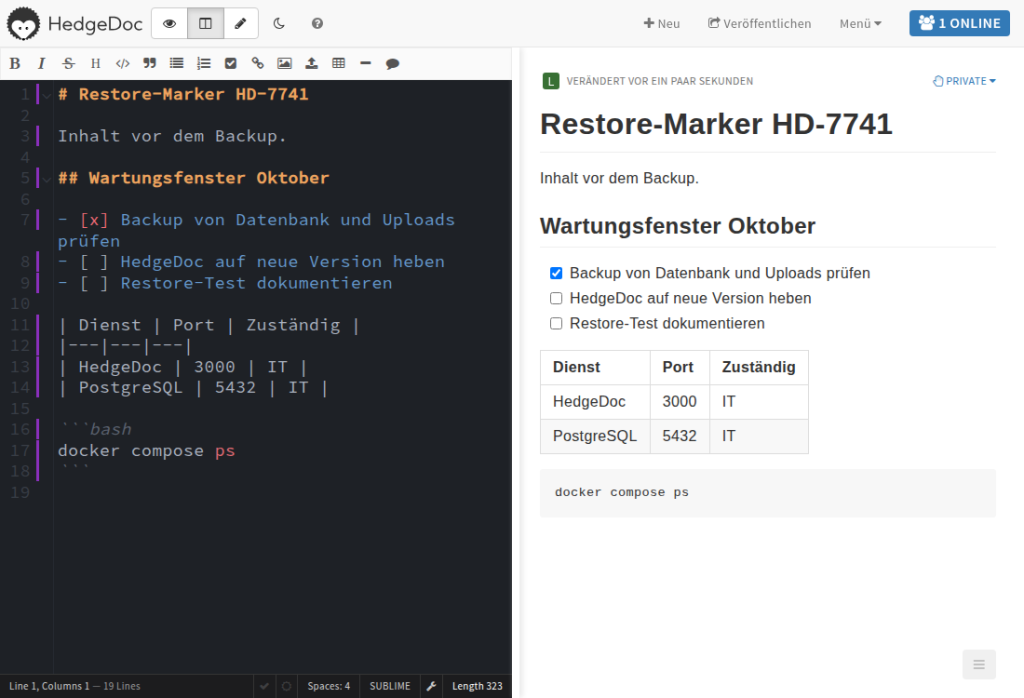This screenshot has width=1024, height=698.
Task: Insert a comment with the speech bubble icon
Action: [x=392, y=63]
